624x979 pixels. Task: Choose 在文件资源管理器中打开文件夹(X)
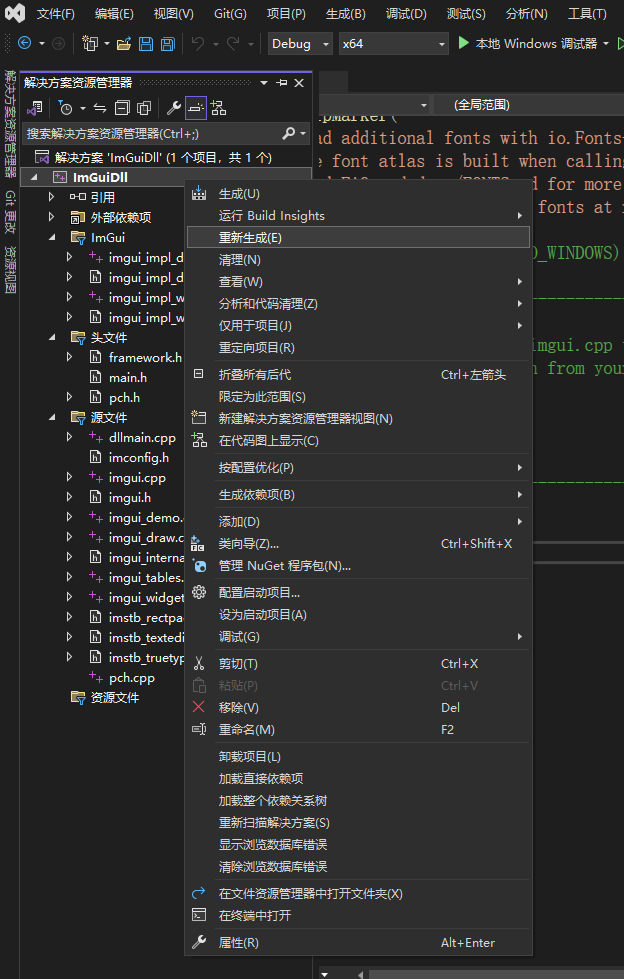(359, 893)
